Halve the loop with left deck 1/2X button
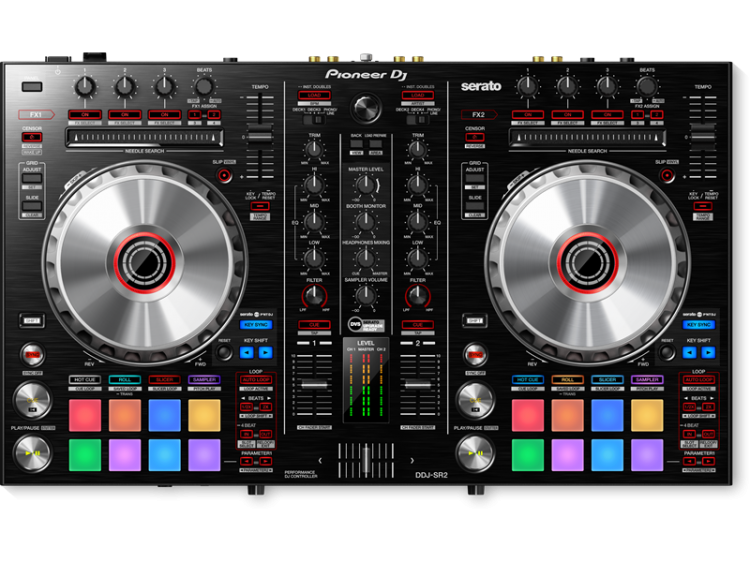The height and width of the screenshot is (562, 750). (246, 407)
